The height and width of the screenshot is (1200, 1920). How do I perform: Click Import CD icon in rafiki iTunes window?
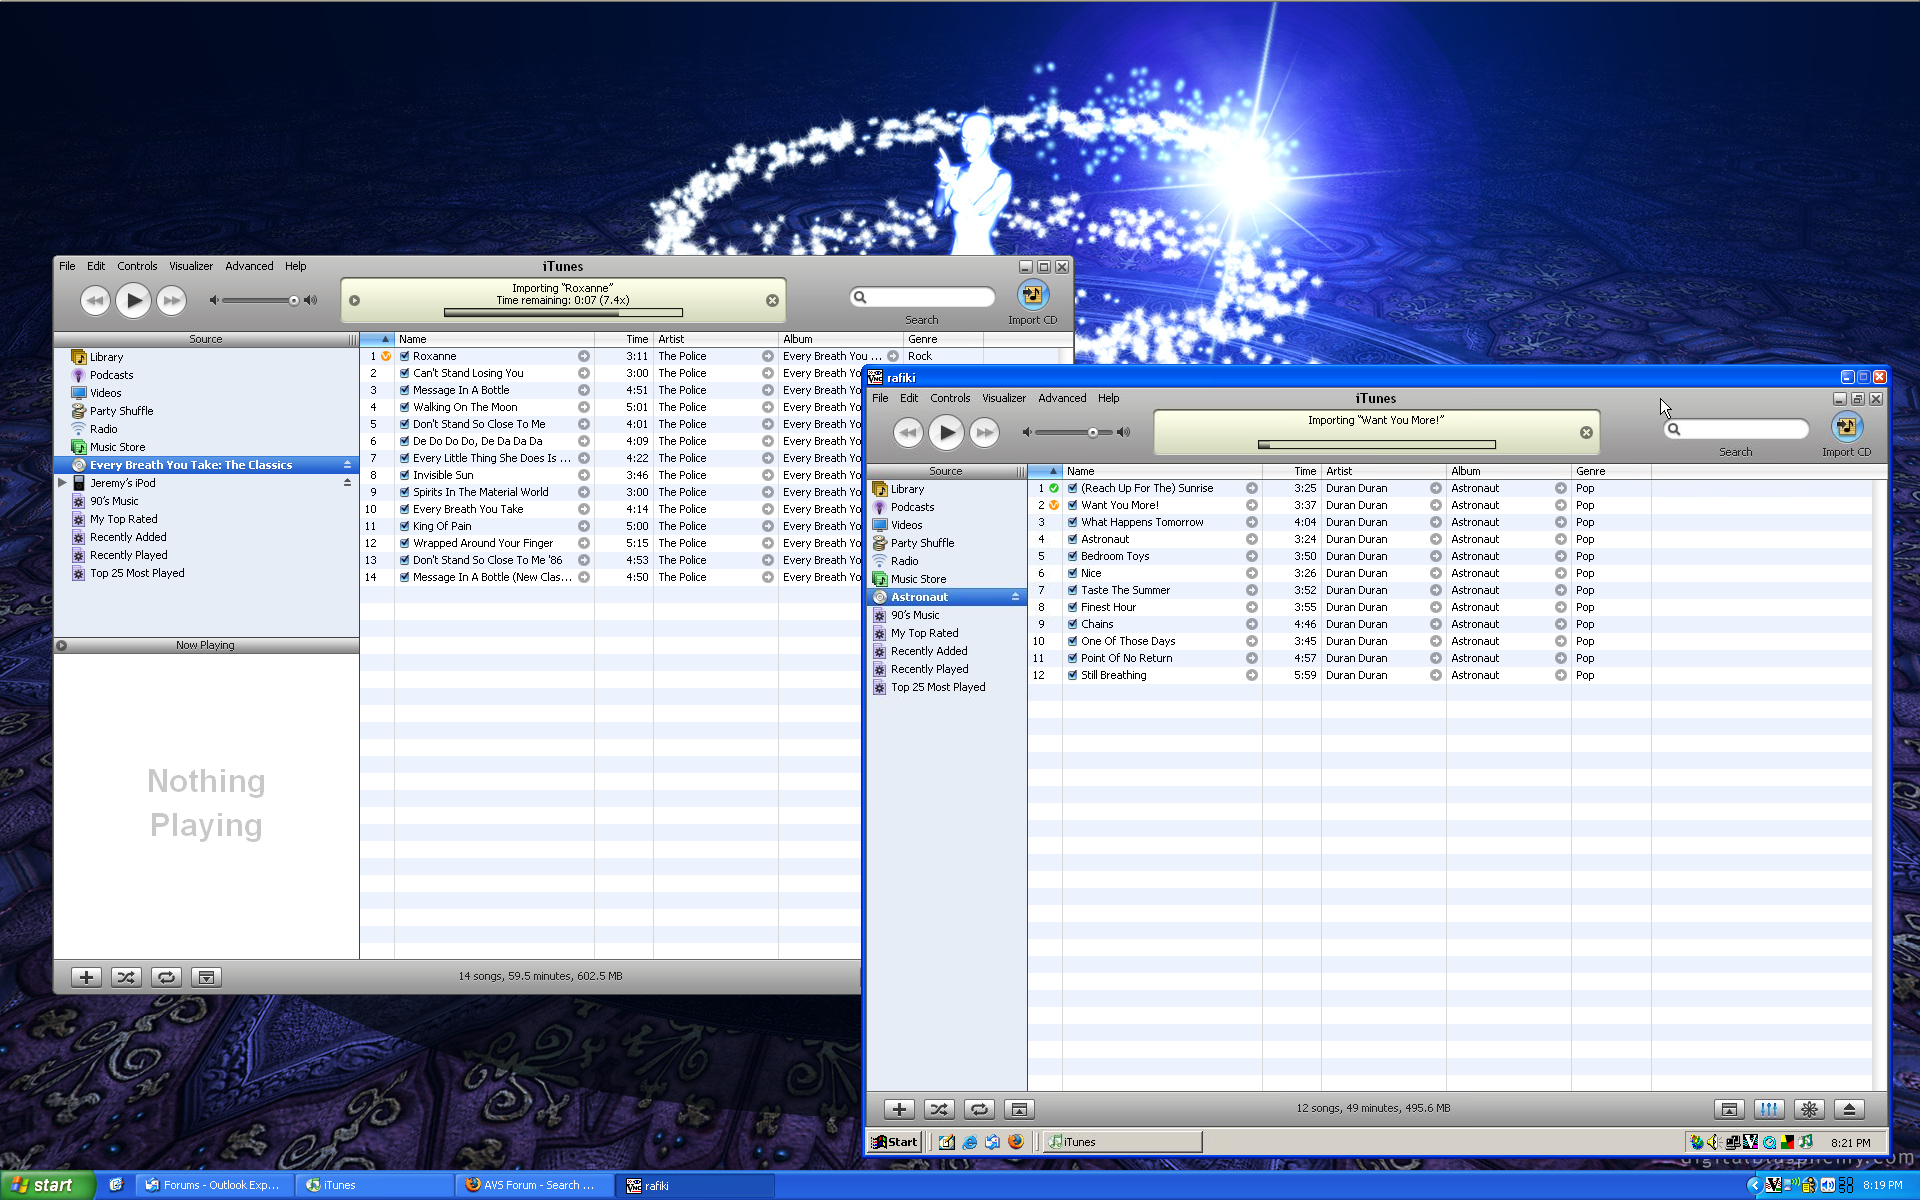pyautogui.click(x=1846, y=427)
